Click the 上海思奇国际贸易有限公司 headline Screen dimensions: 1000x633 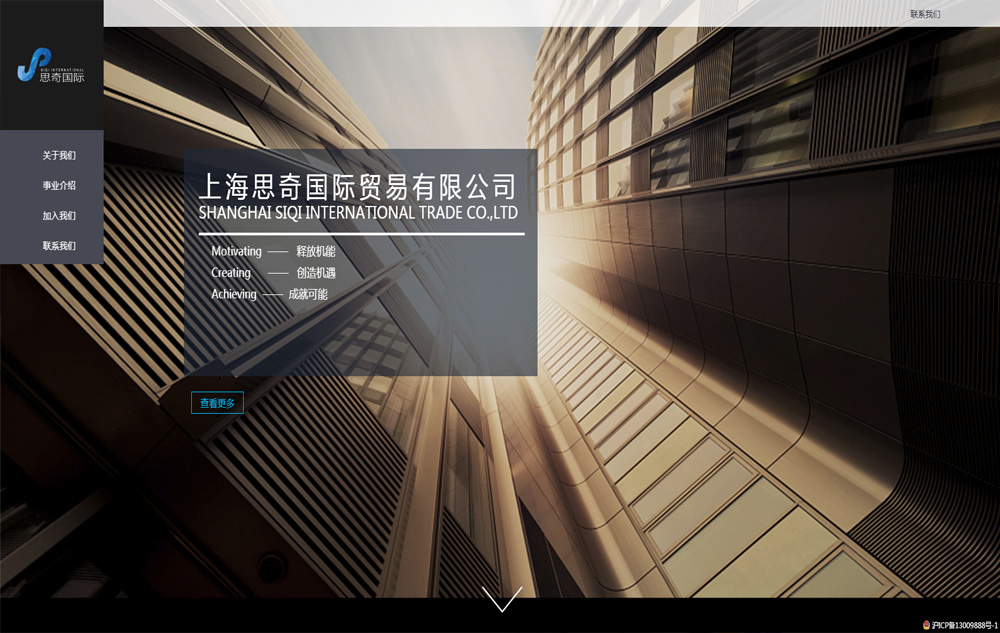pyautogui.click(x=358, y=186)
